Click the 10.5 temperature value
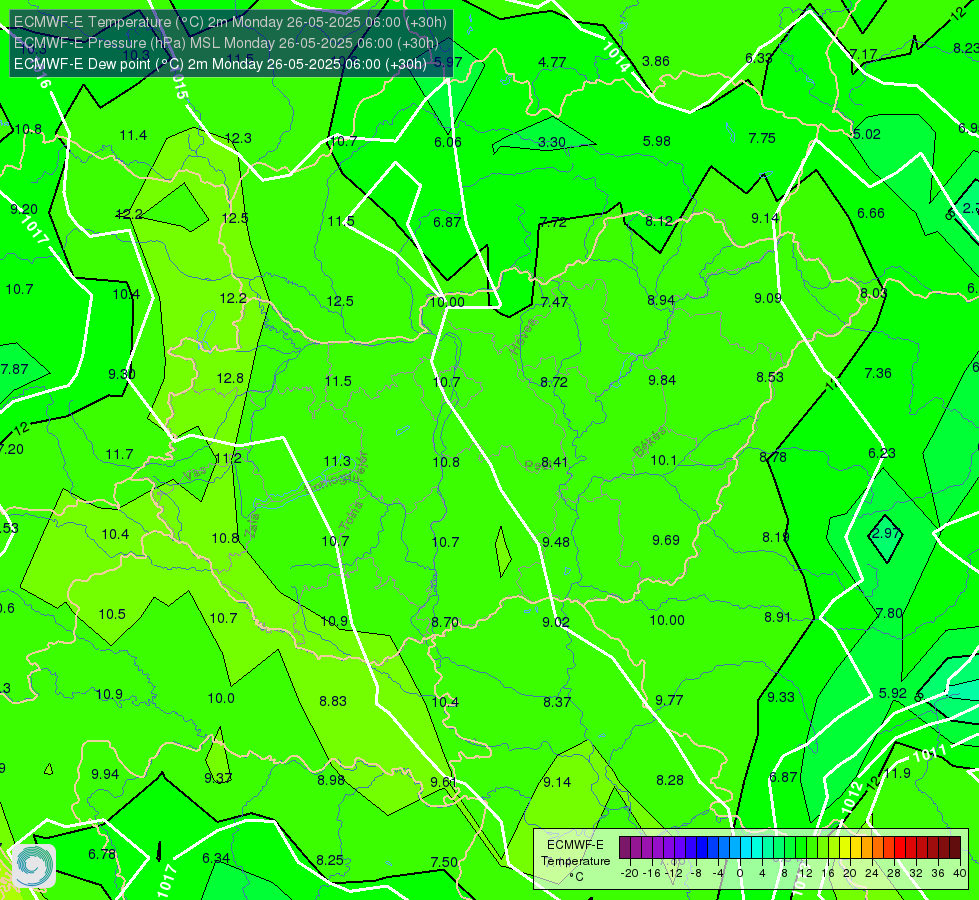 coord(112,615)
